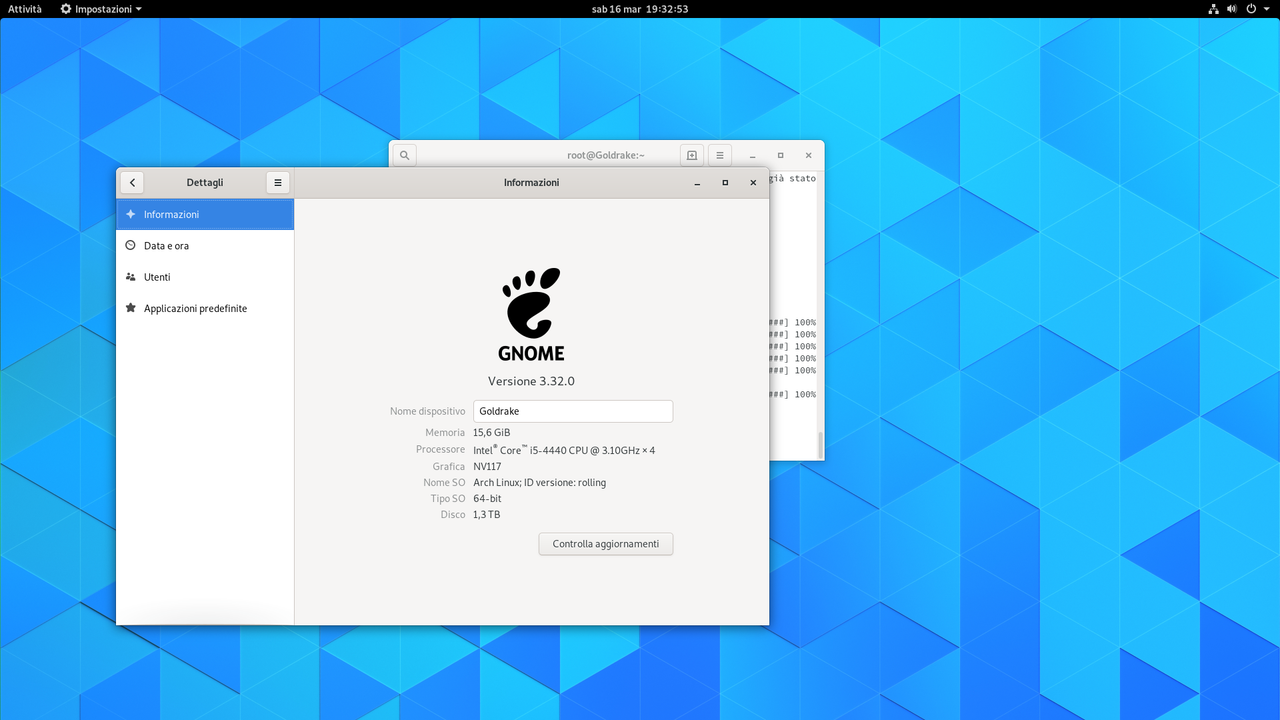Click the star icon beside Applicazioni predefinite
Viewport: 1280px width, 720px height.
(131, 308)
